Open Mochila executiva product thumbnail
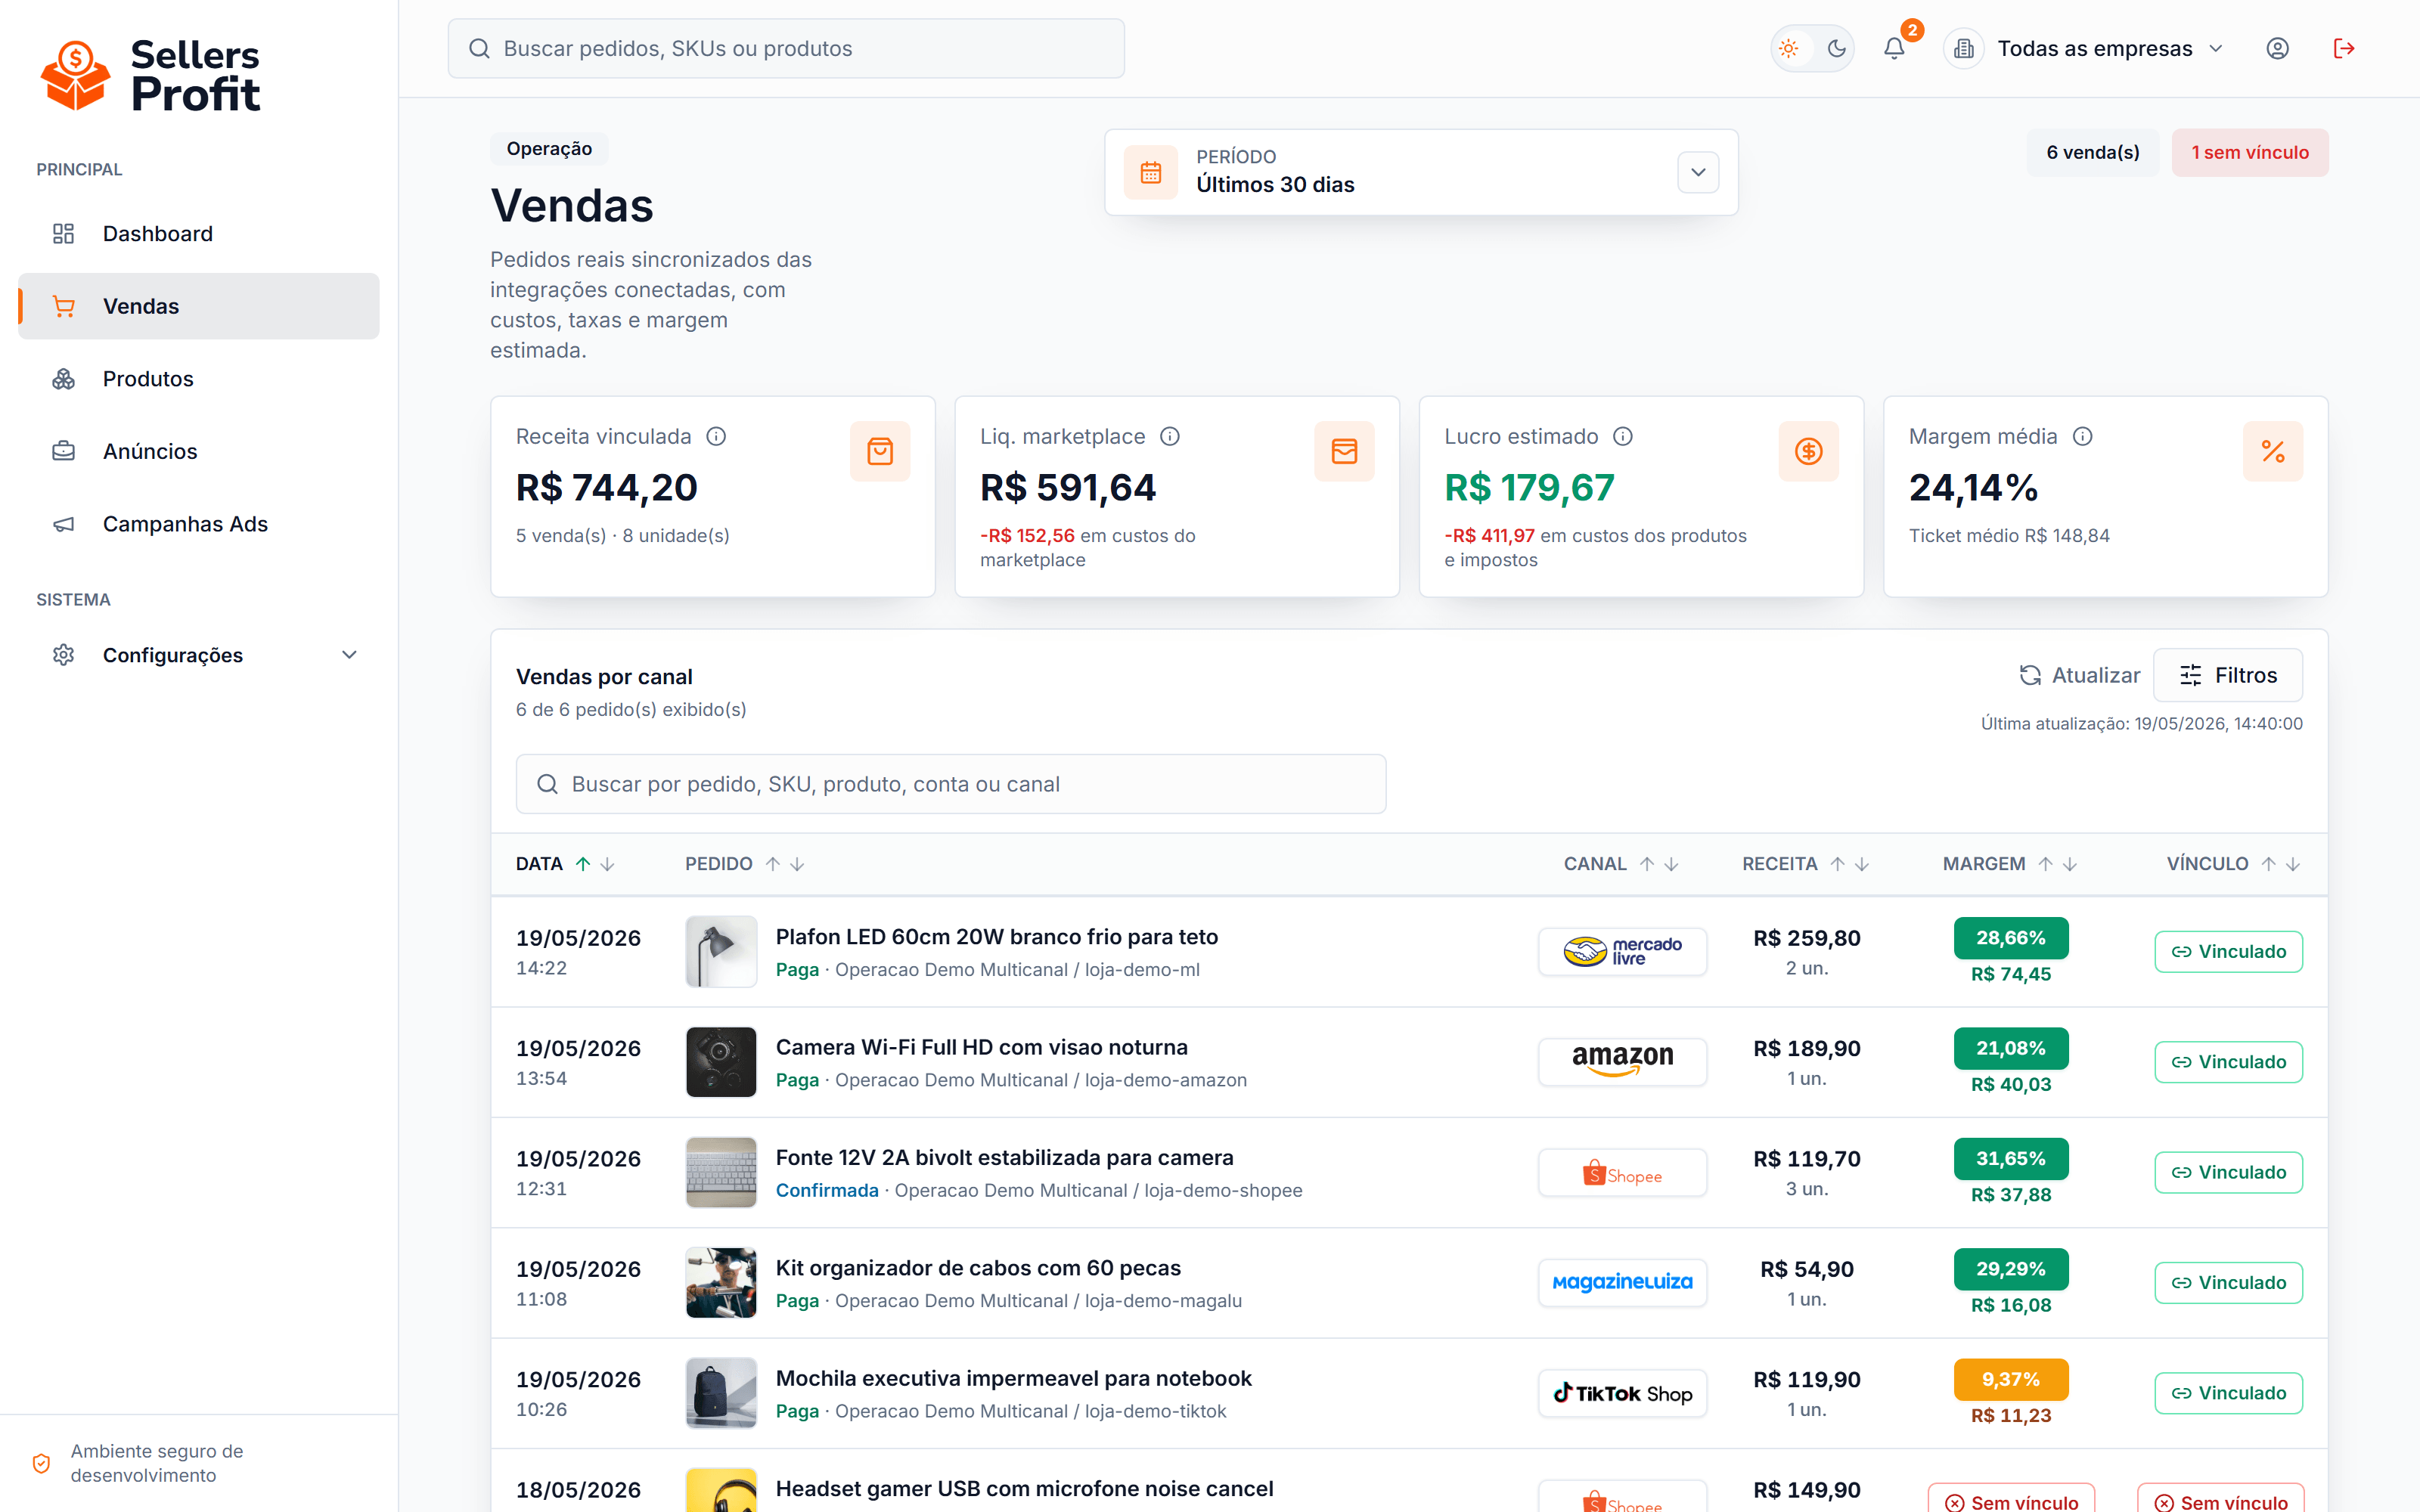 tap(721, 1393)
